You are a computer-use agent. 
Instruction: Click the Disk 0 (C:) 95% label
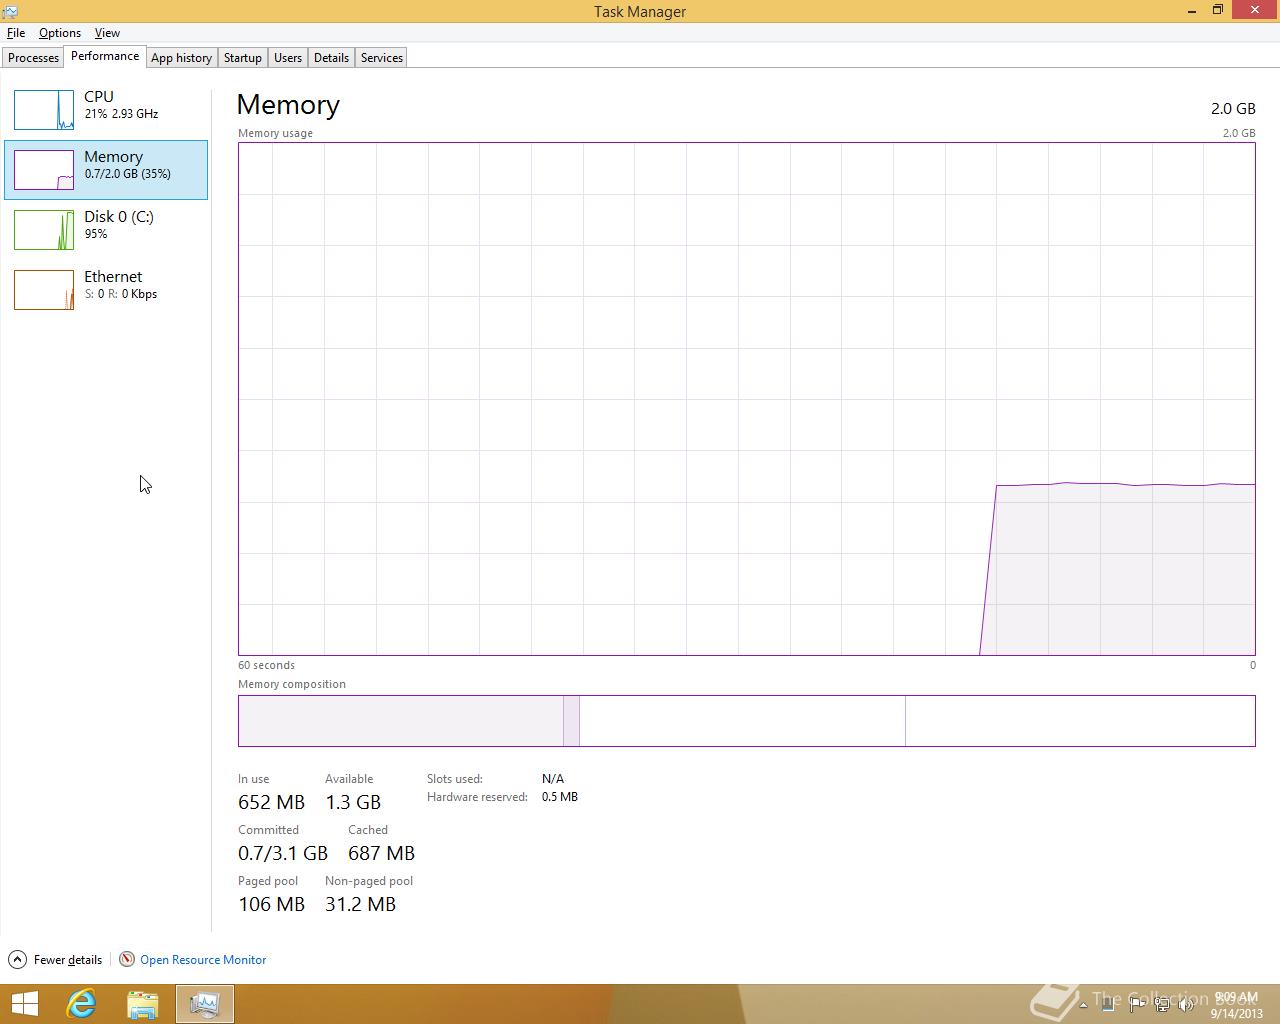point(119,224)
